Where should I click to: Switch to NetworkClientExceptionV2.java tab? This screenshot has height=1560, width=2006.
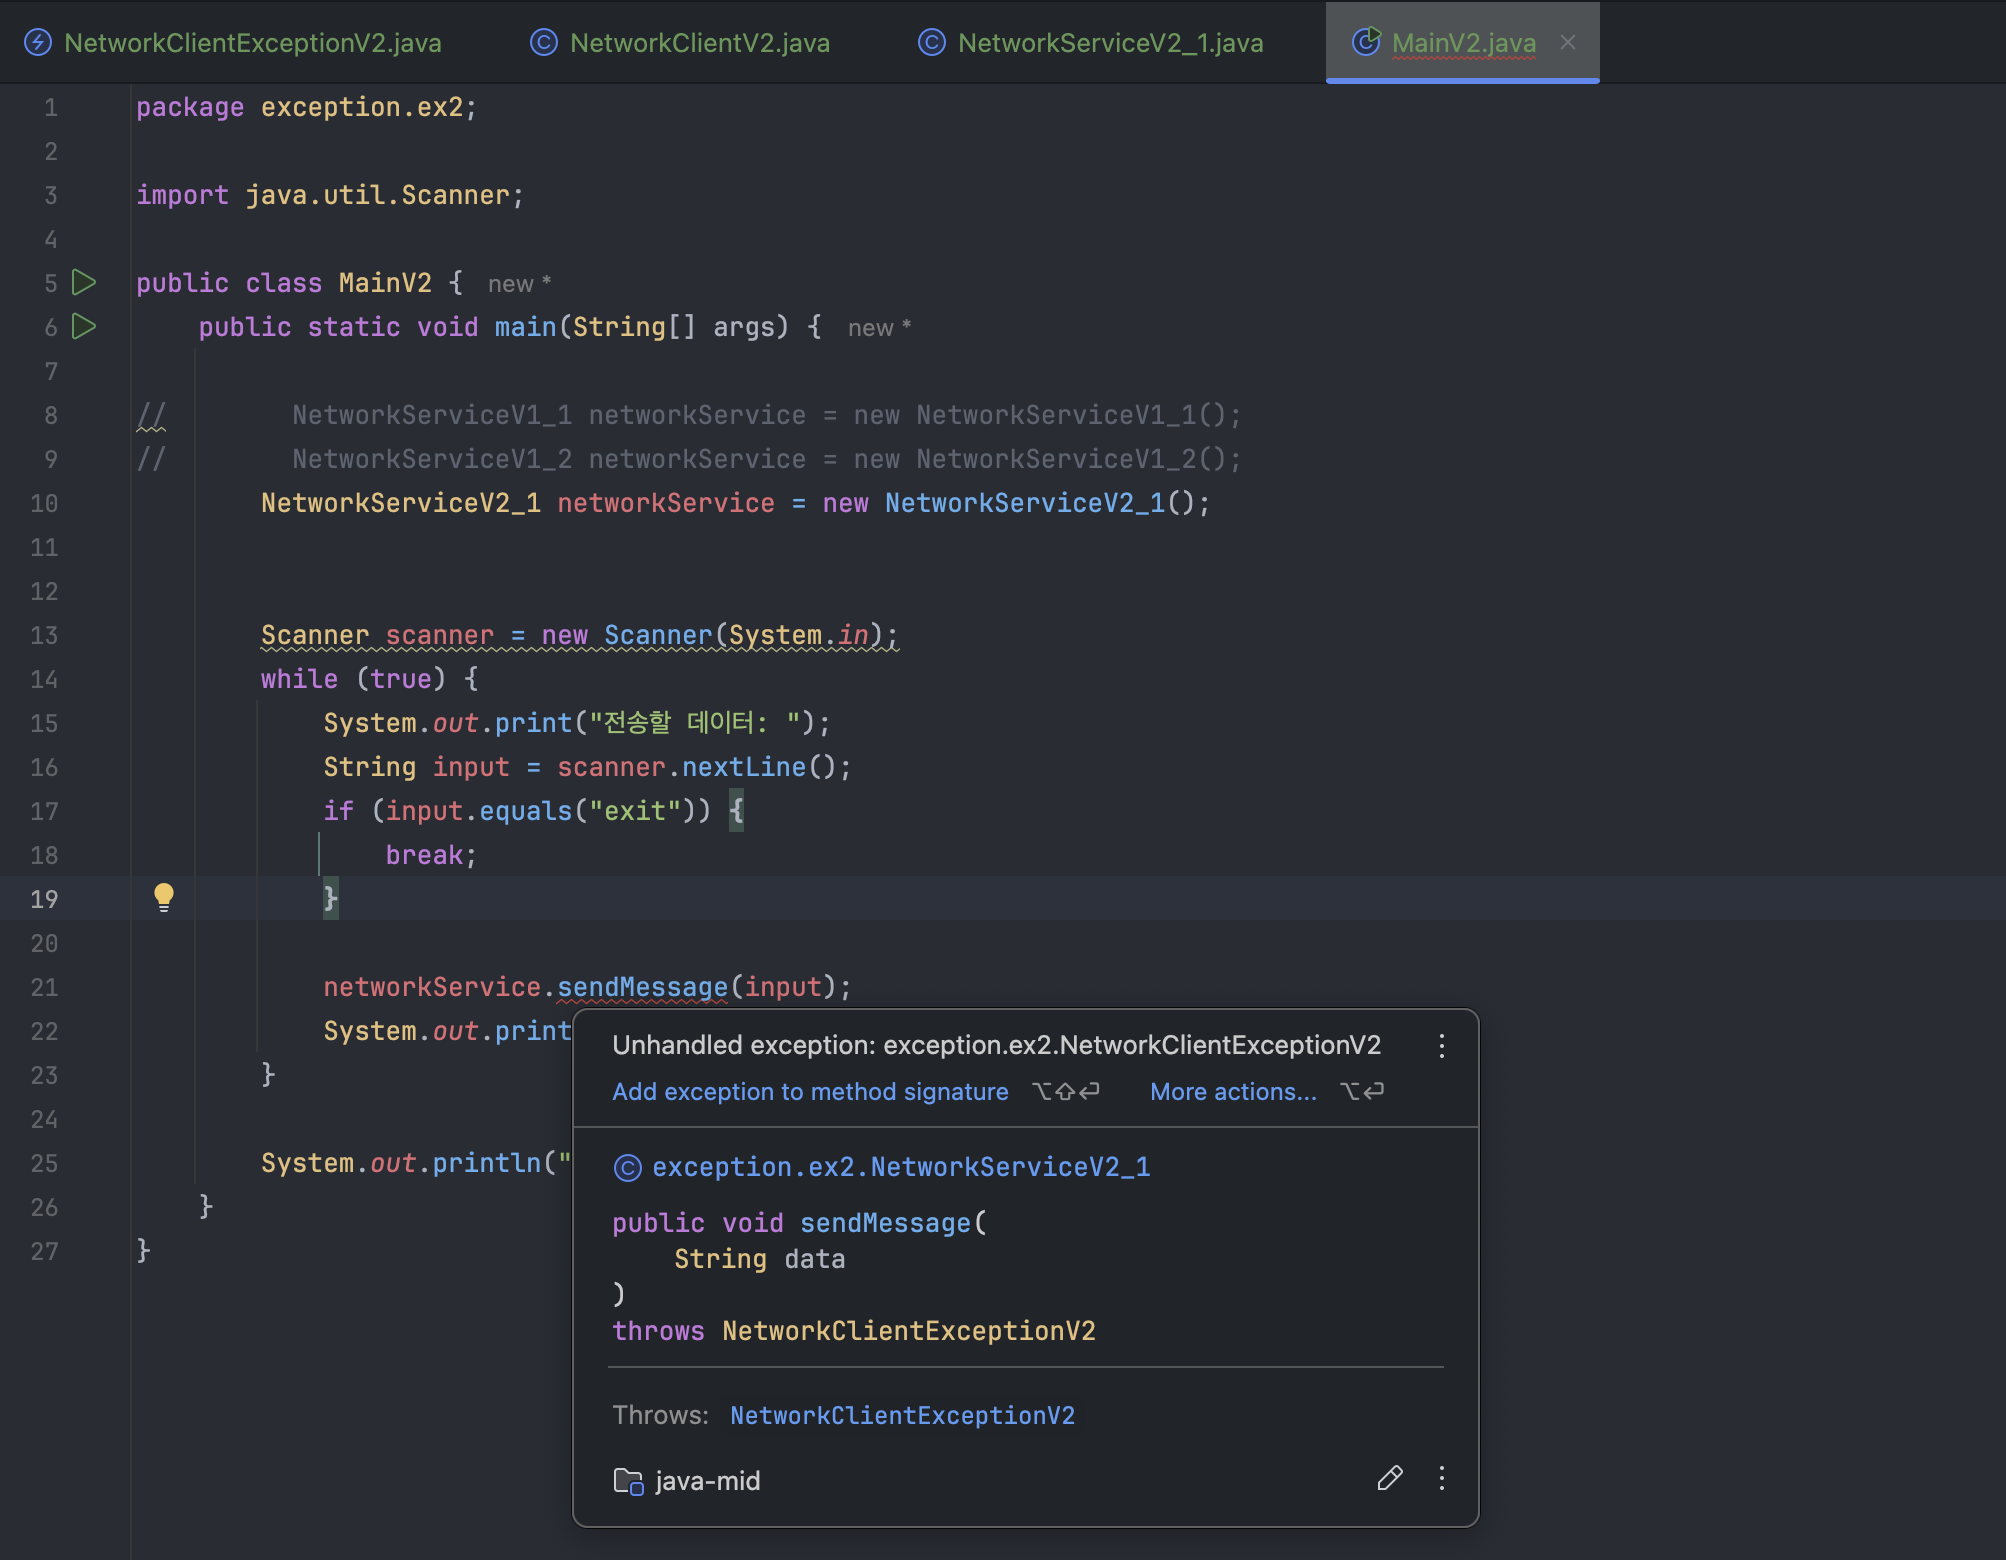(x=252, y=43)
